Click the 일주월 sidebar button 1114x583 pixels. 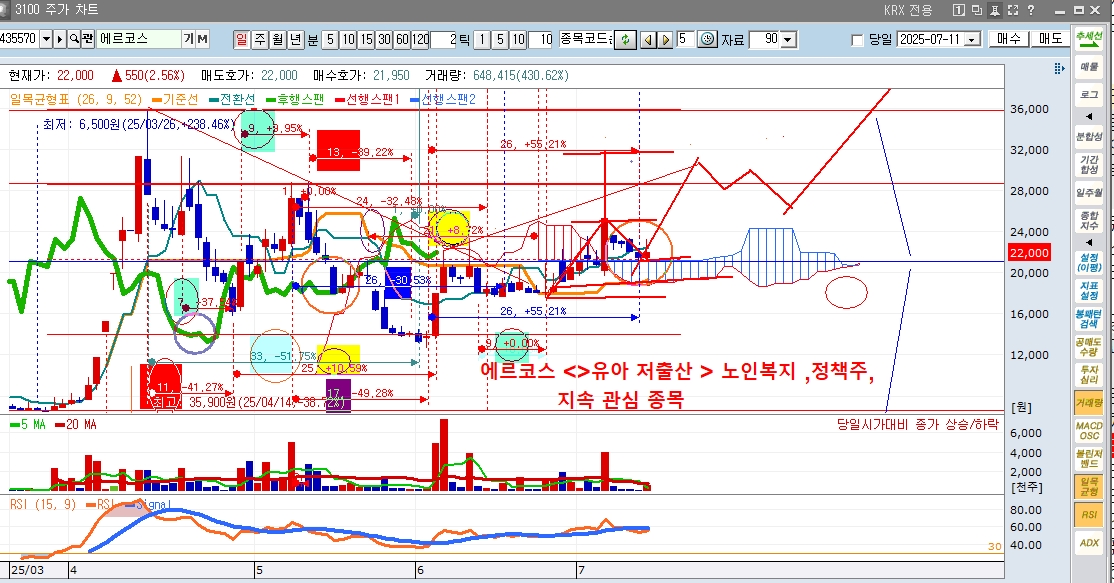(x=1089, y=193)
